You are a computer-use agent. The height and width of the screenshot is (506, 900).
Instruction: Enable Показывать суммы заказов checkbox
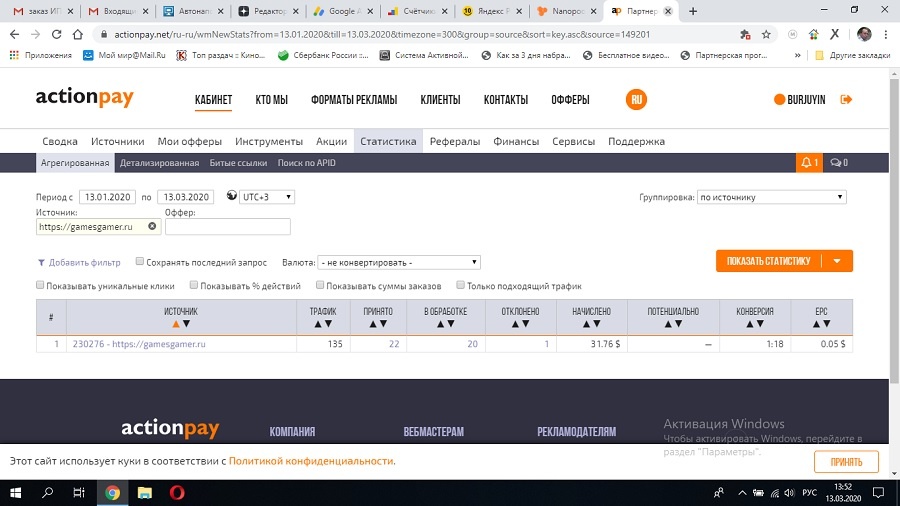[320, 285]
